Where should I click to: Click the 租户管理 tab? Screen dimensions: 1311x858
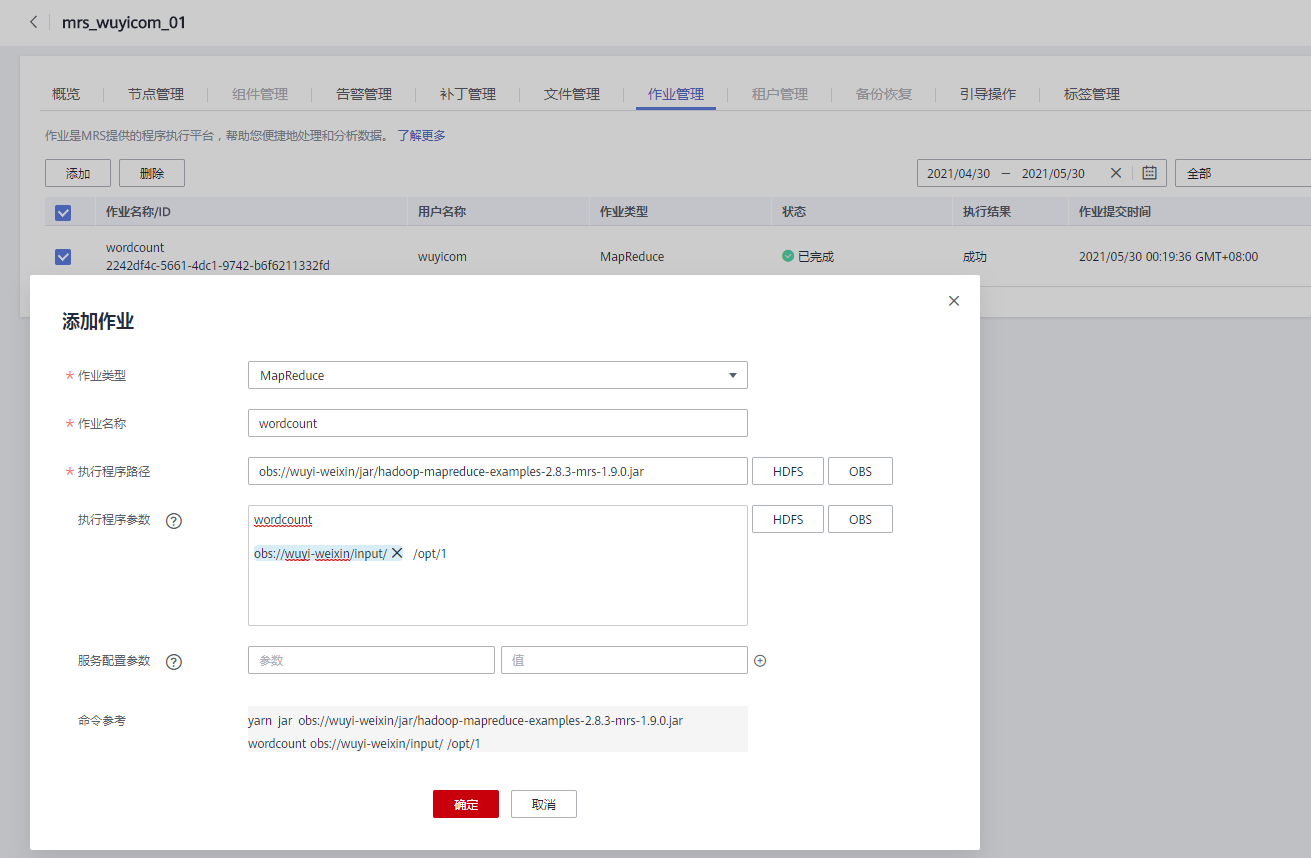[780, 94]
